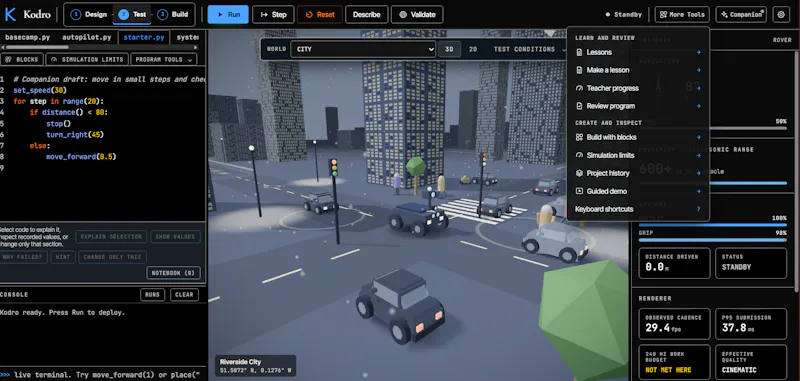Viewport: 800px width, 381px height.
Task: Click the Why Failed? button
Action: [x=23, y=257]
